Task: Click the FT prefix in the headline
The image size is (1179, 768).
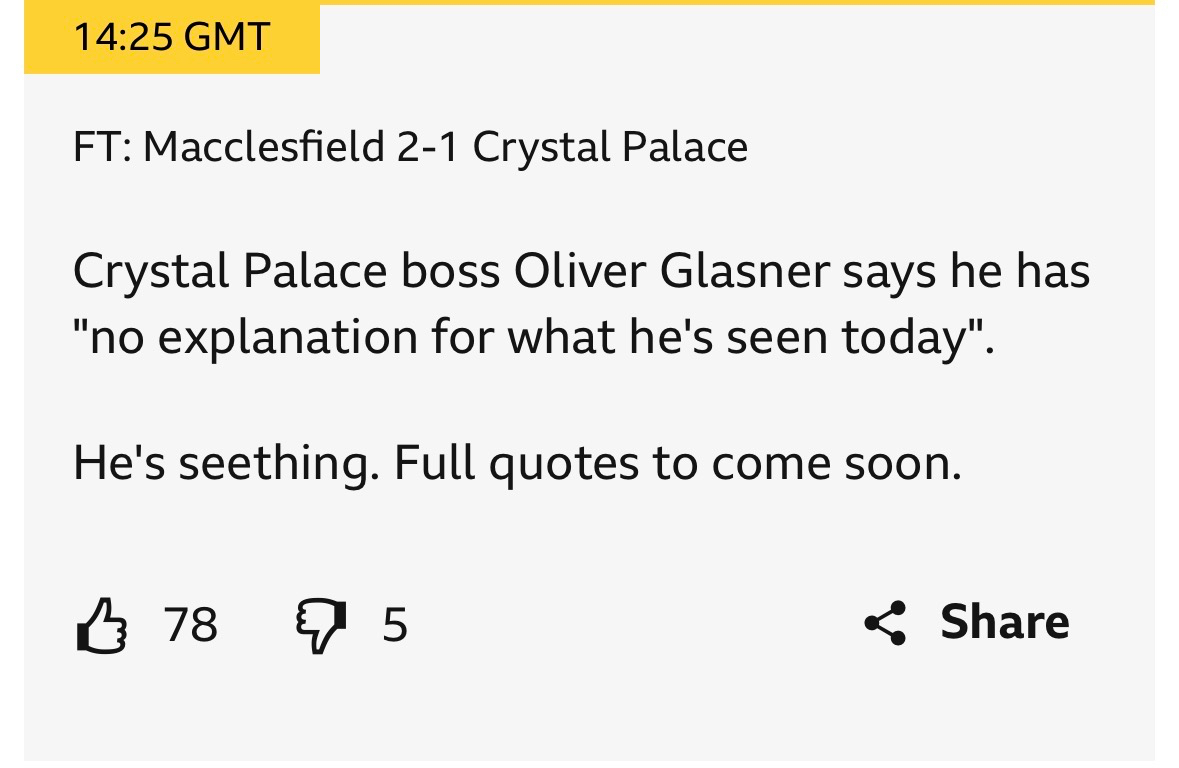Action: (99, 148)
